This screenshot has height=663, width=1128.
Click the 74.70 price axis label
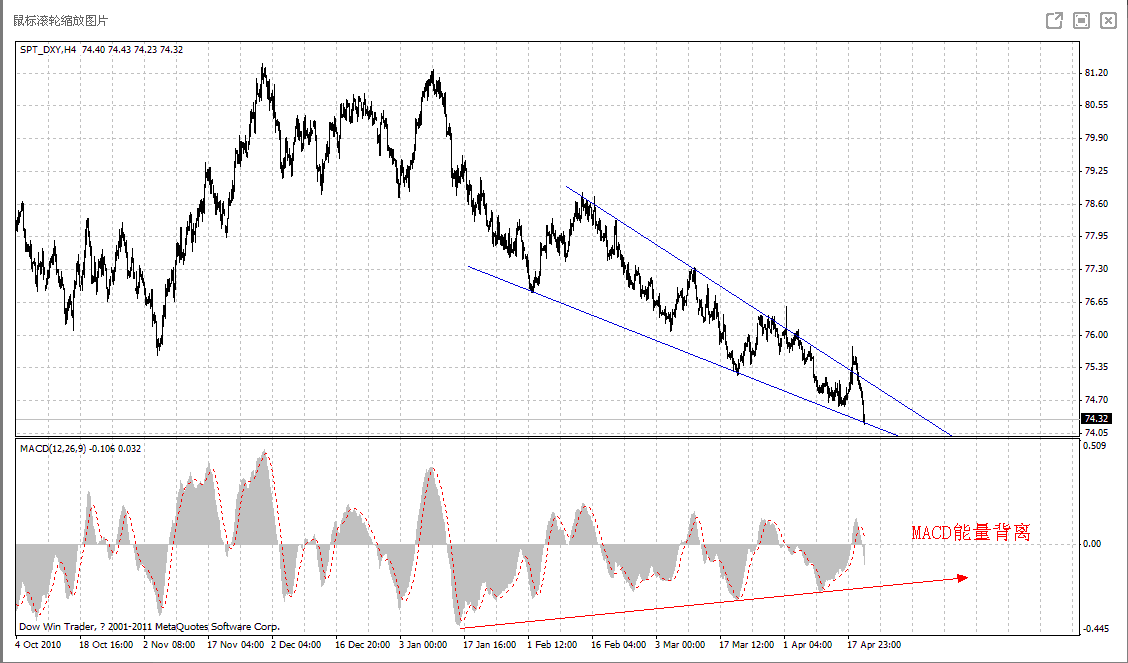click(x=1096, y=399)
